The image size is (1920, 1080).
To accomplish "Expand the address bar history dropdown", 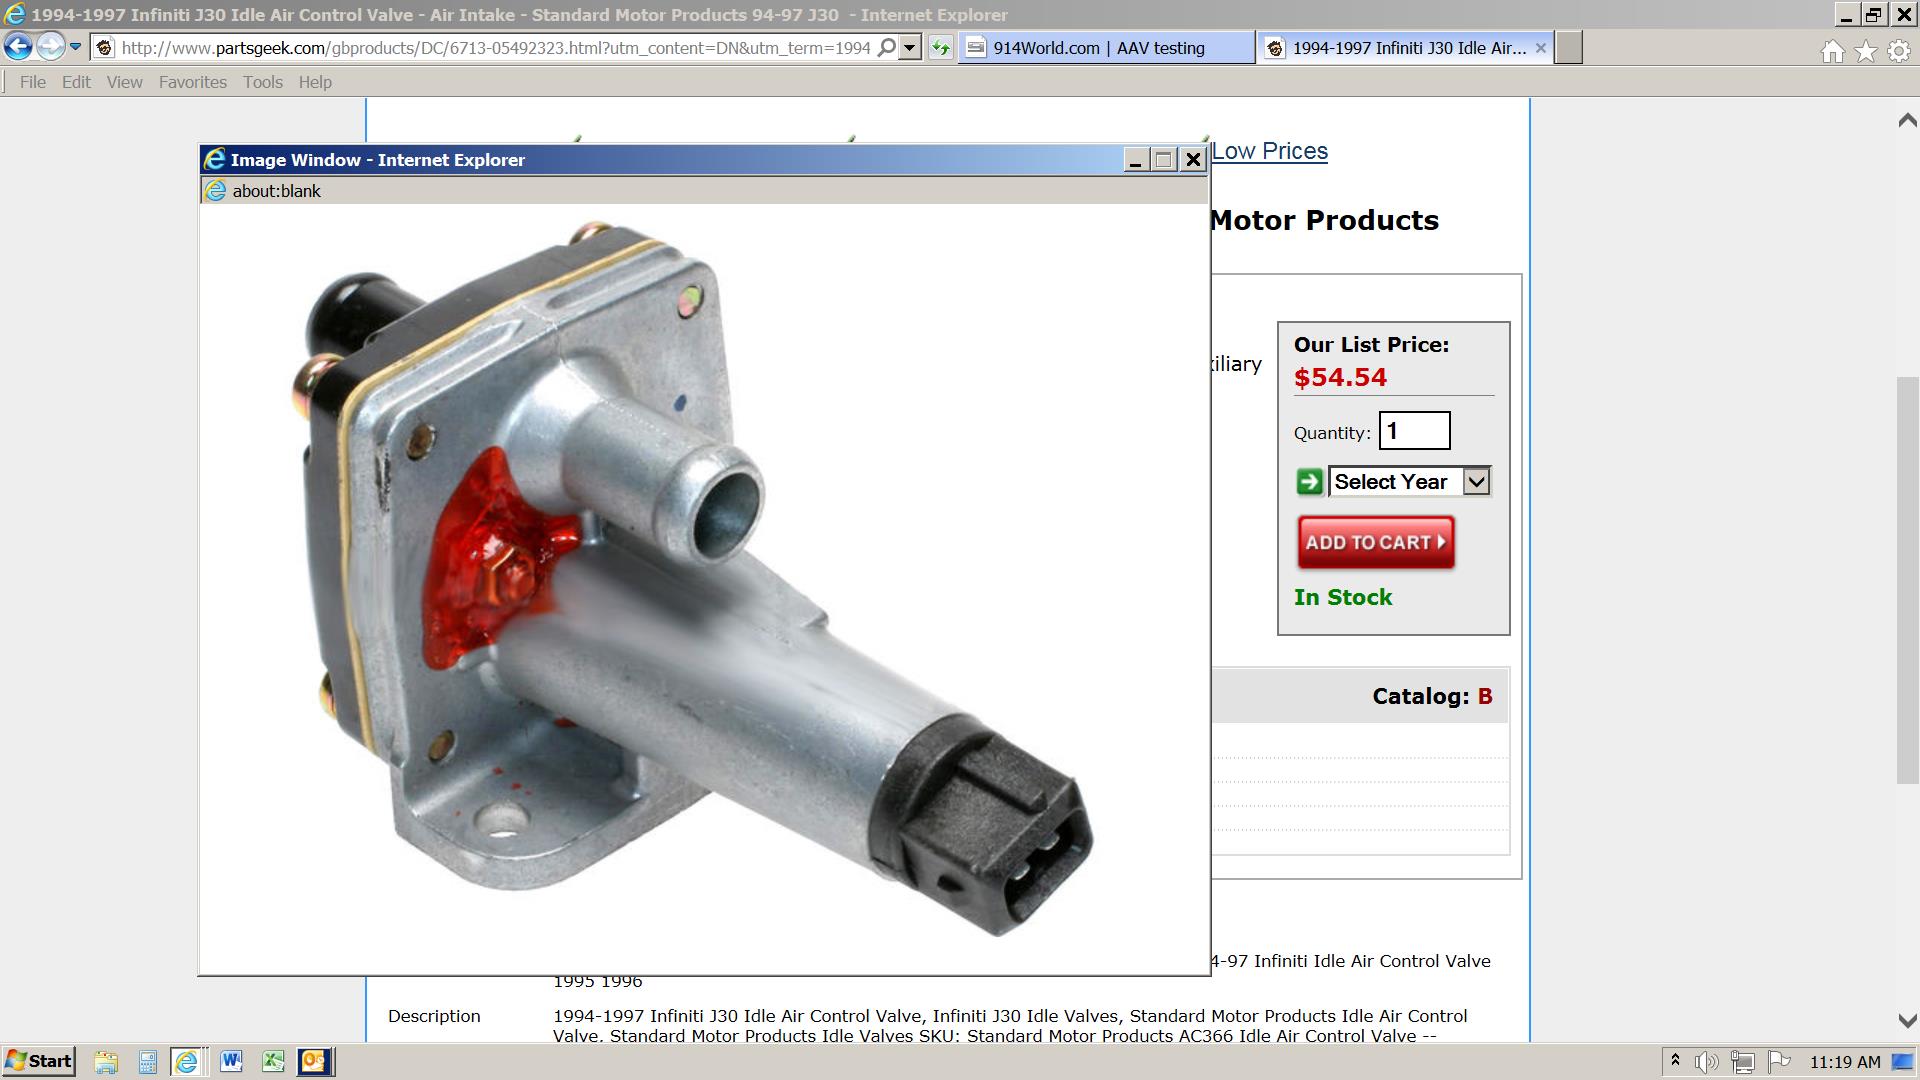I will click(909, 47).
